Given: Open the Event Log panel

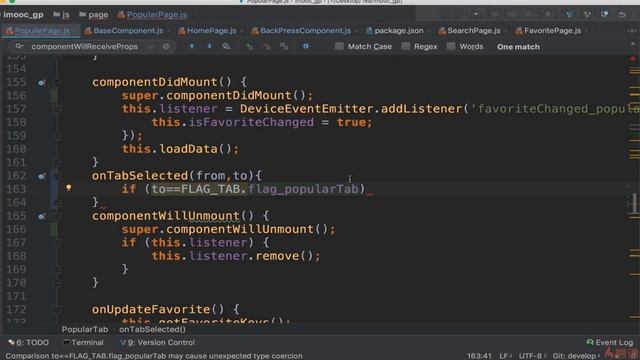Looking at the screenshot, I should [610, 342].
